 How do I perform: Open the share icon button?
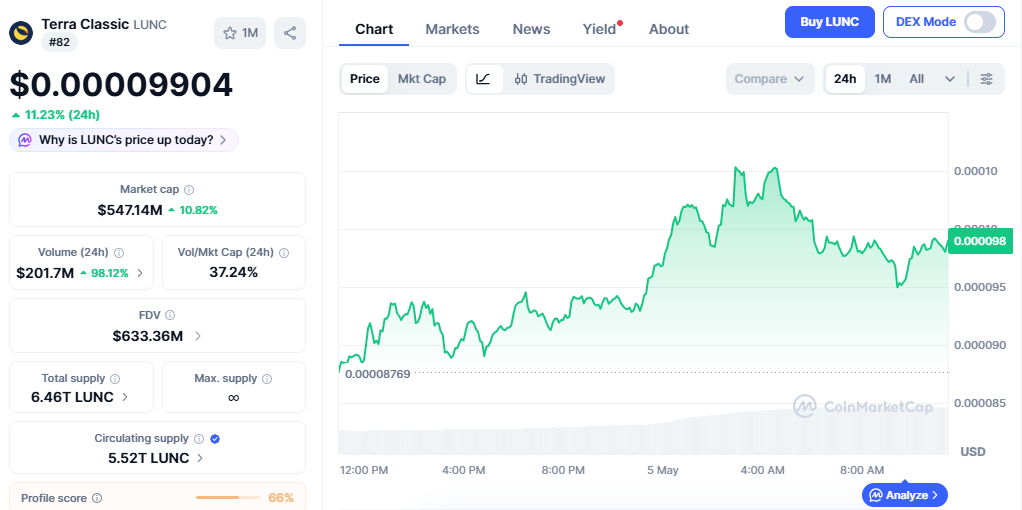click(x=290, y=33)
